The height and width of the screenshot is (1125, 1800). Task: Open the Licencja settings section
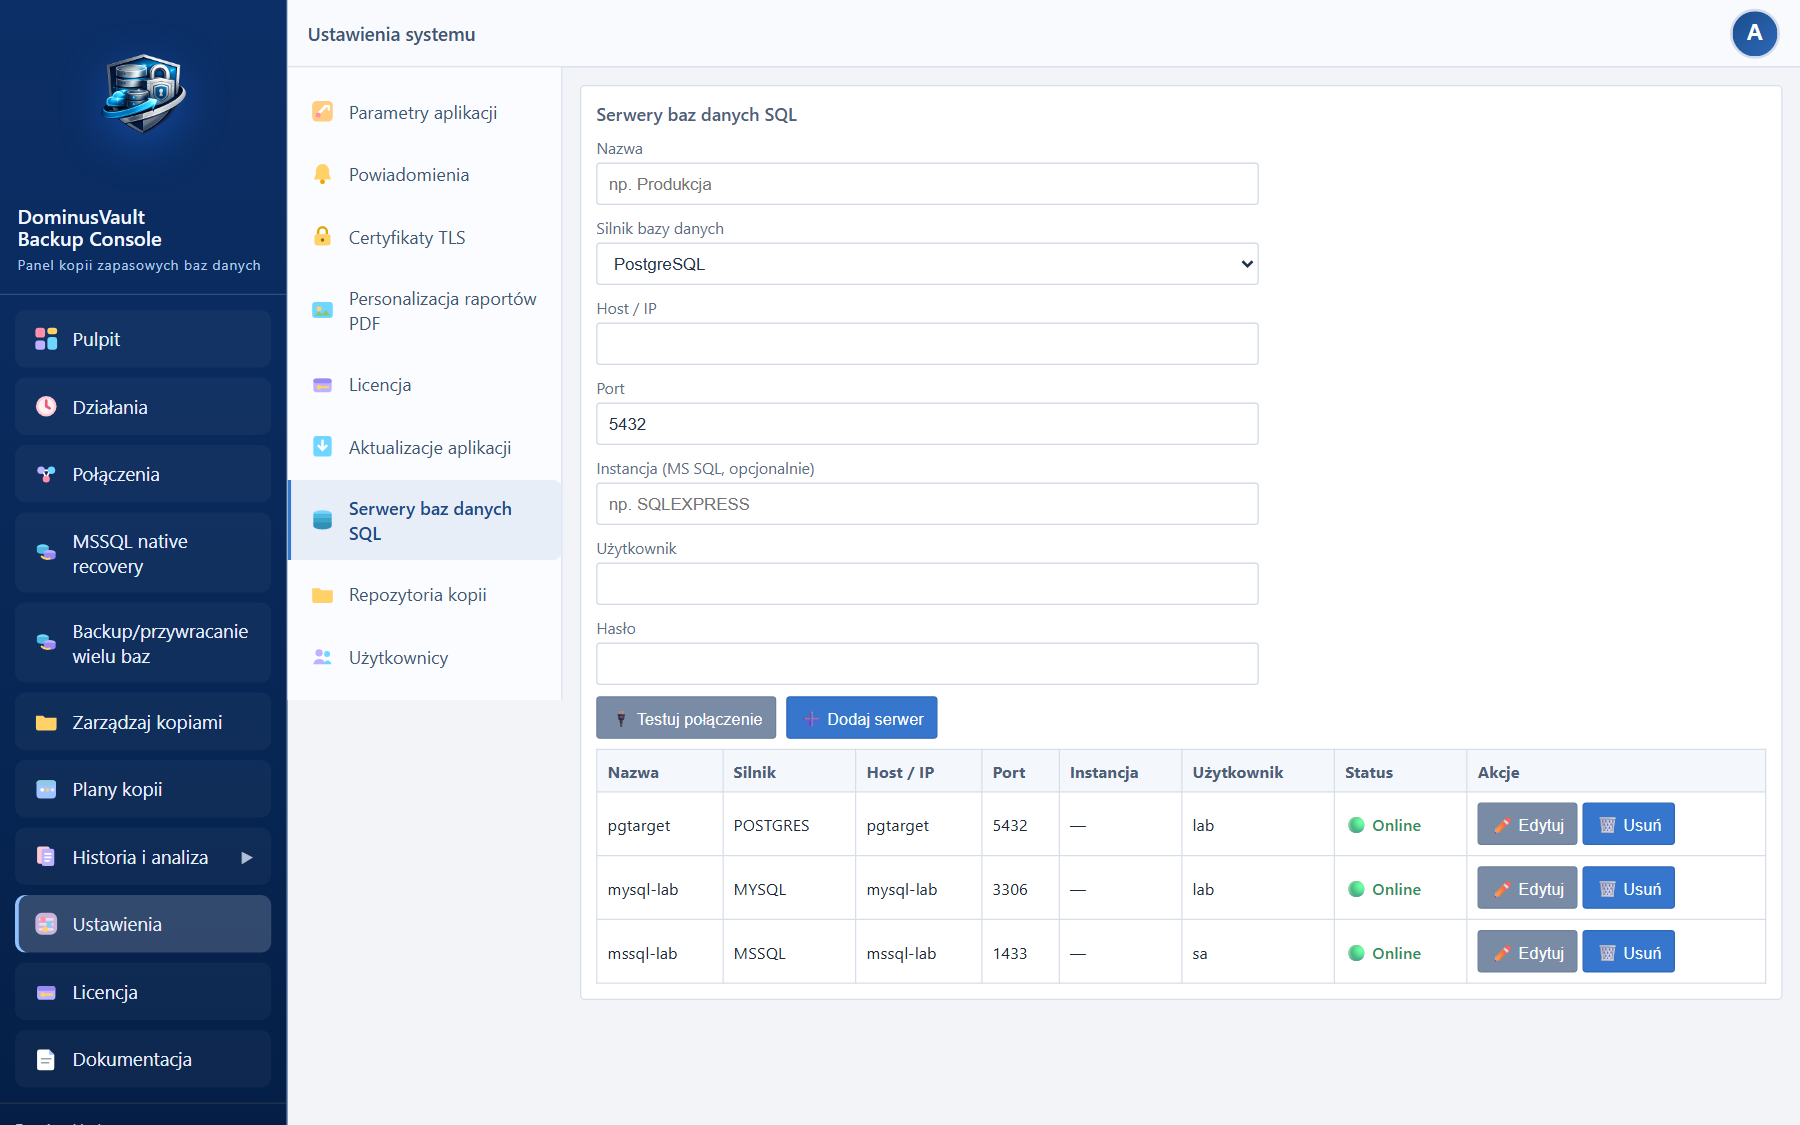point(426,385)
